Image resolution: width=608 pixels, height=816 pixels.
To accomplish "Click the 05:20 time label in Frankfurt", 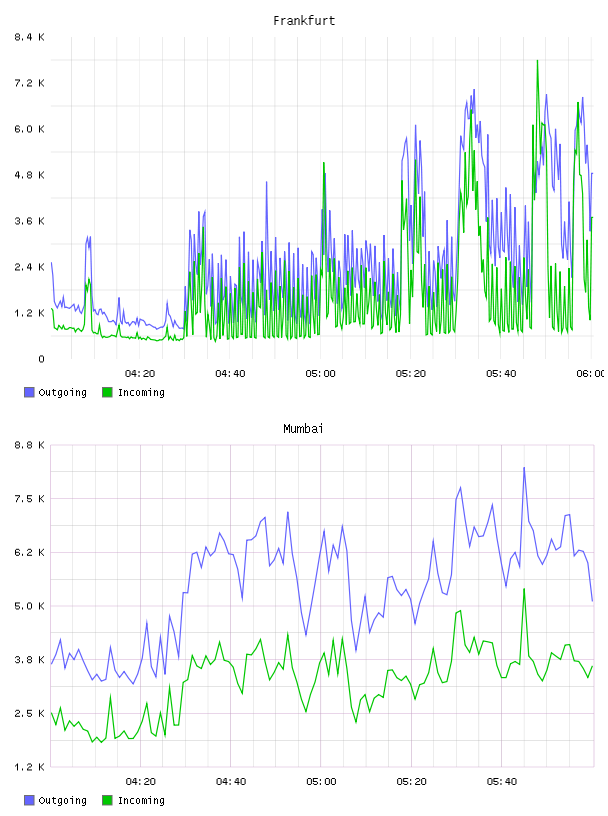I will click(x=411, y=374).
